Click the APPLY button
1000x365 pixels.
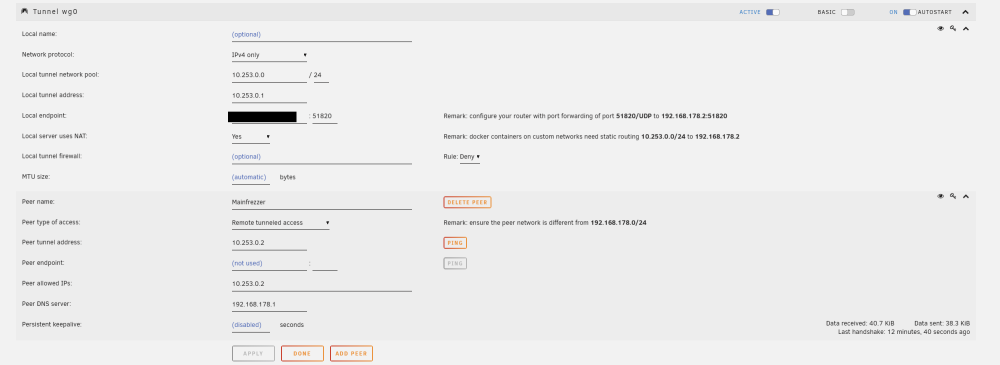[253, 354]
